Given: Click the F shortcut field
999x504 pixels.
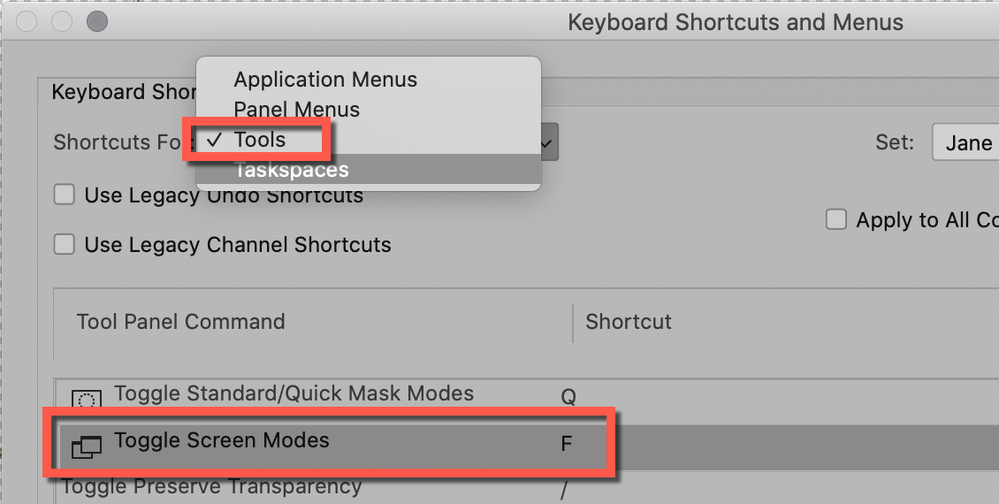Looking at the screenshot, I should pos(566,442).
